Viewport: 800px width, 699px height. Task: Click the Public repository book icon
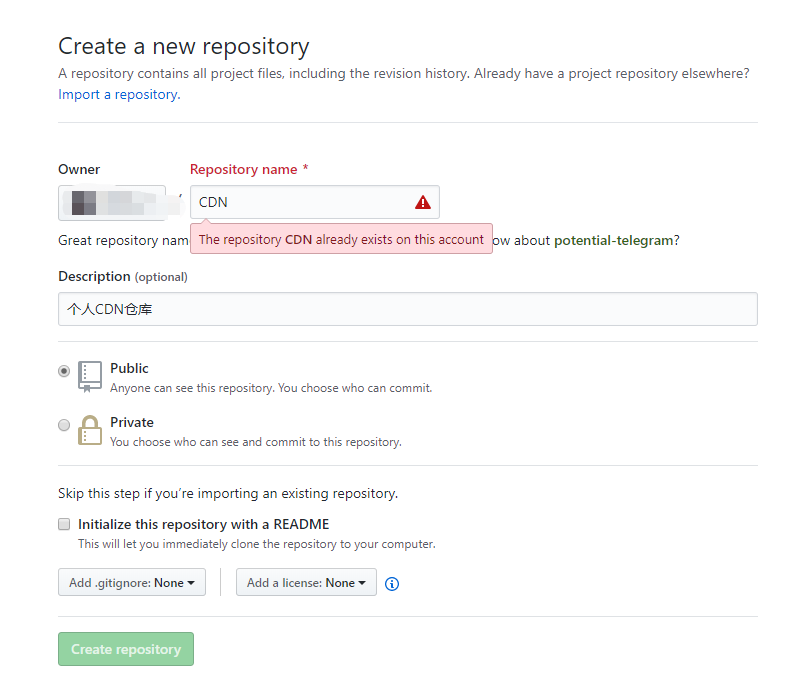[90, 376]
